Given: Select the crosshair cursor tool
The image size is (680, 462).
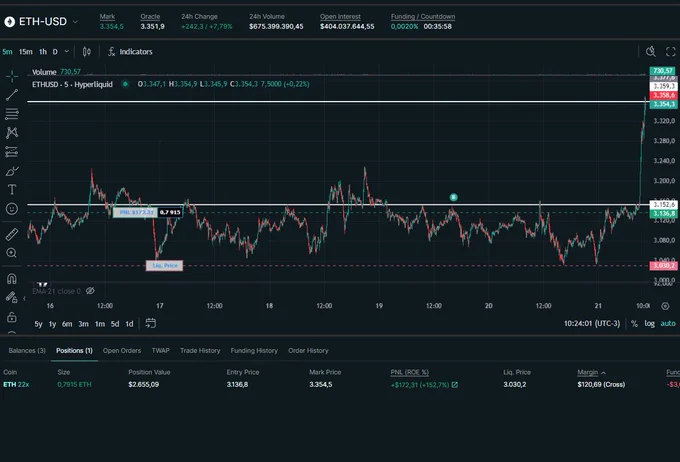Looking at the screenshot, I should pos(12,76).
